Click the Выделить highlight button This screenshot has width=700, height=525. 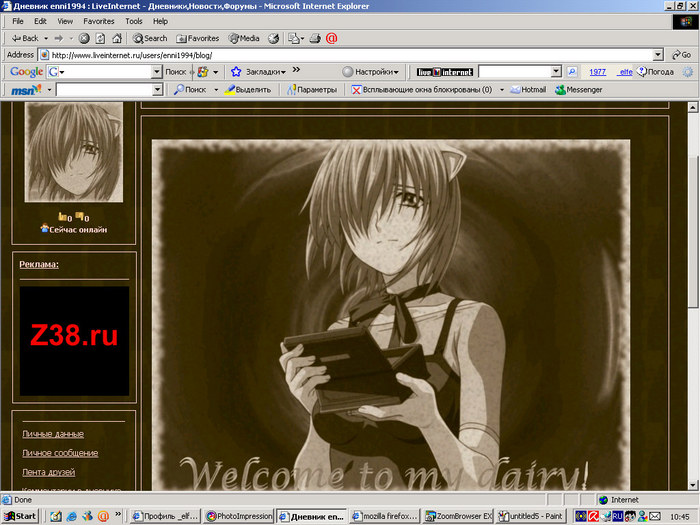(x=248, y=90)
